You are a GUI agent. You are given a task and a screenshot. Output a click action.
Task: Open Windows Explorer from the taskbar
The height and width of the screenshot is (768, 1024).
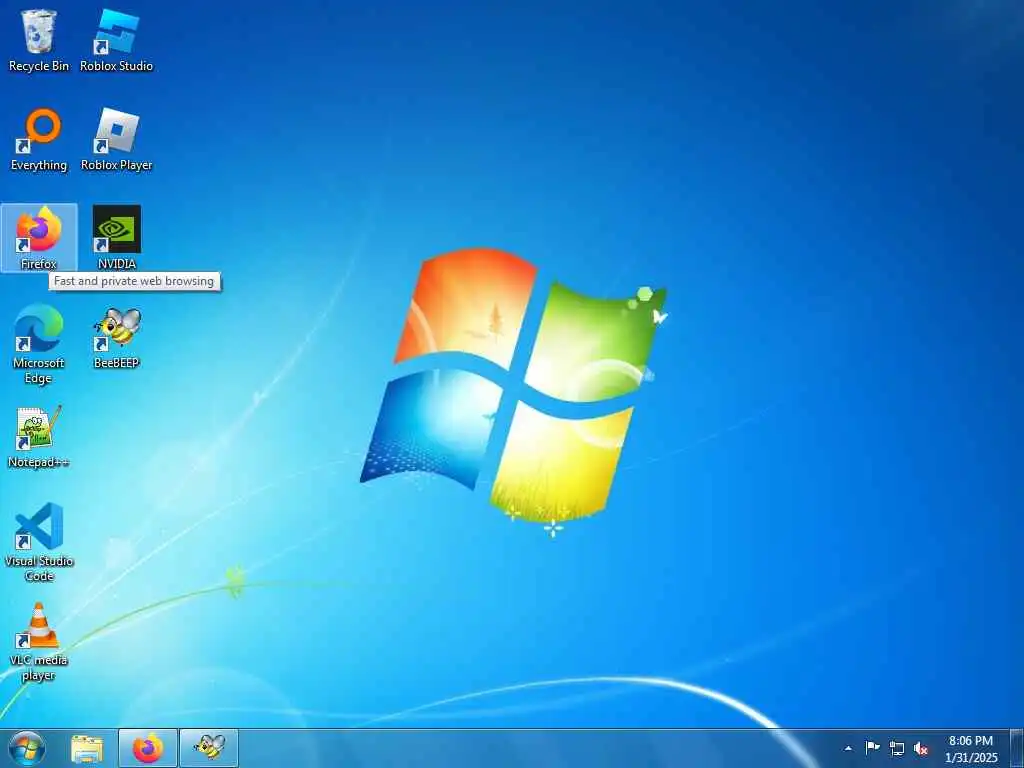[87, 749]
